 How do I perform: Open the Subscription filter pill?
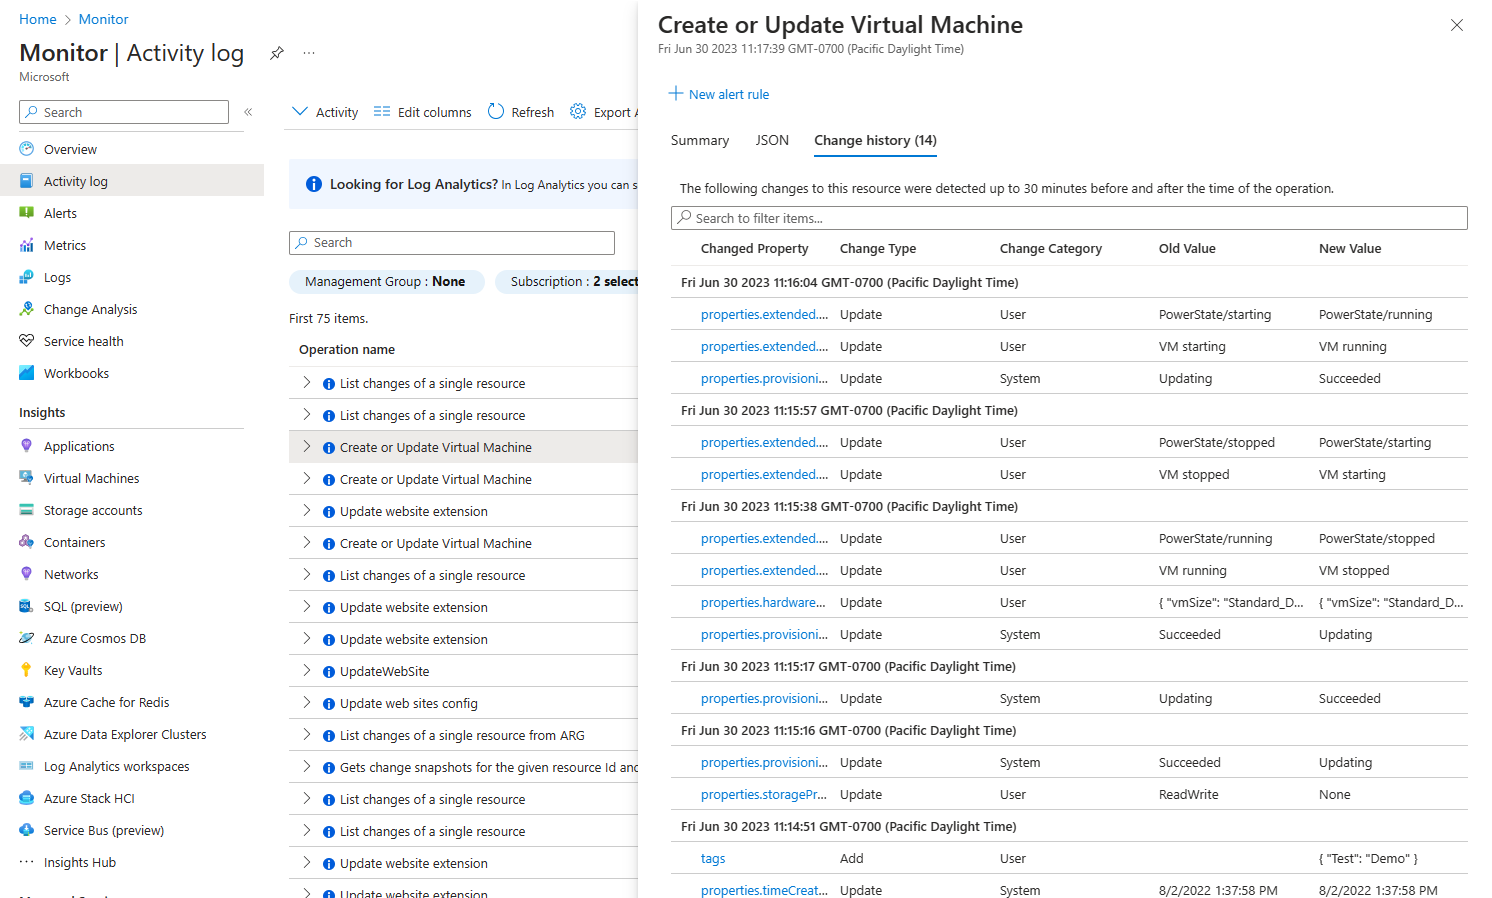coord(567,282)
